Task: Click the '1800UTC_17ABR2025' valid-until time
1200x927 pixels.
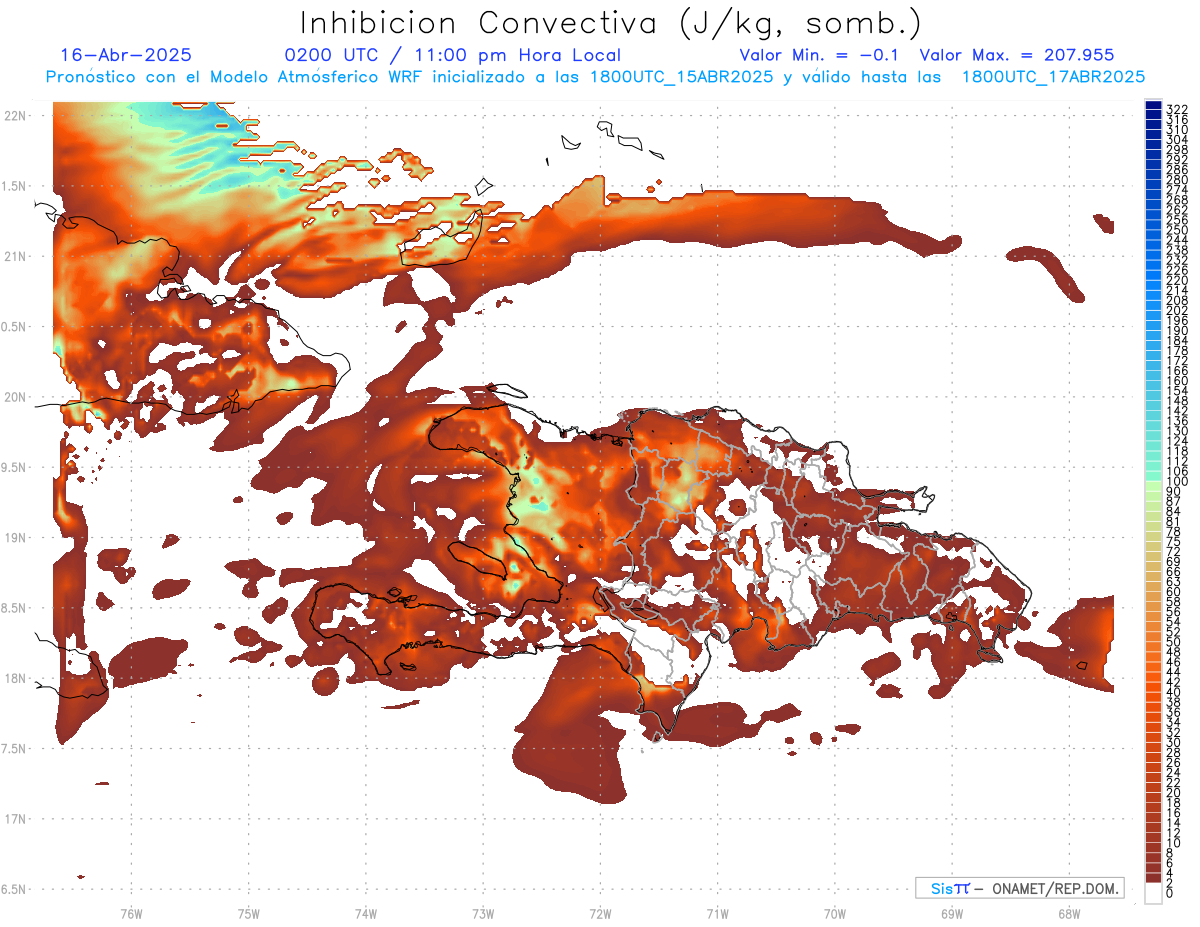Action: pyautogui.click(x=1053, y=76)
